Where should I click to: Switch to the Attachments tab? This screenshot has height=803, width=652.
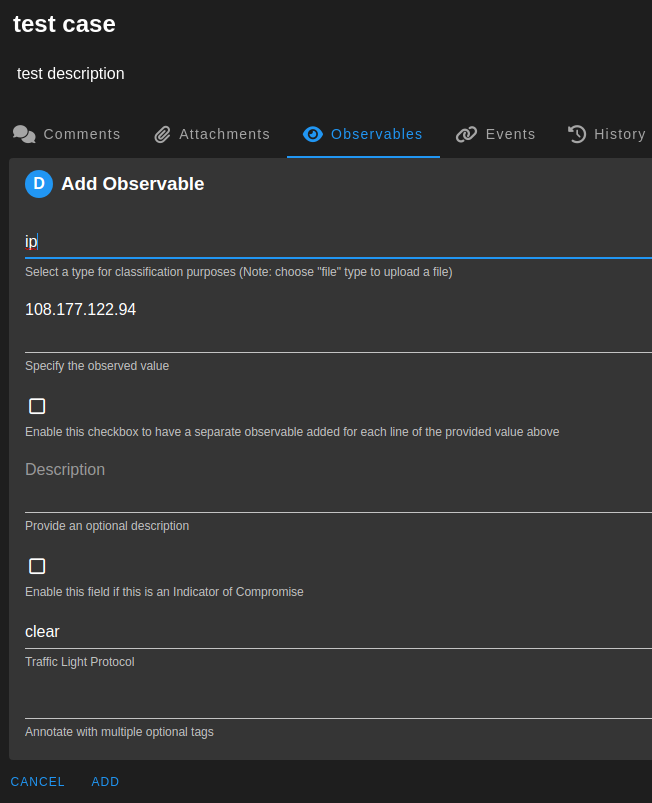click(x=212, y=134)
